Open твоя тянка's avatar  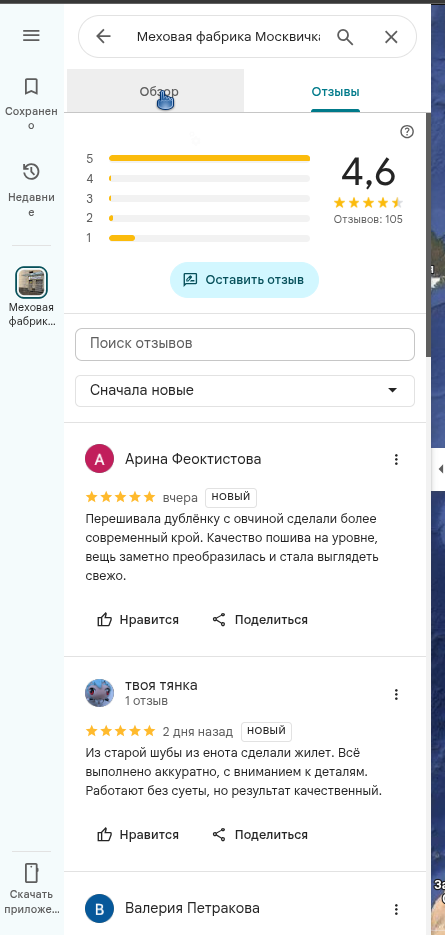[100, 693]
